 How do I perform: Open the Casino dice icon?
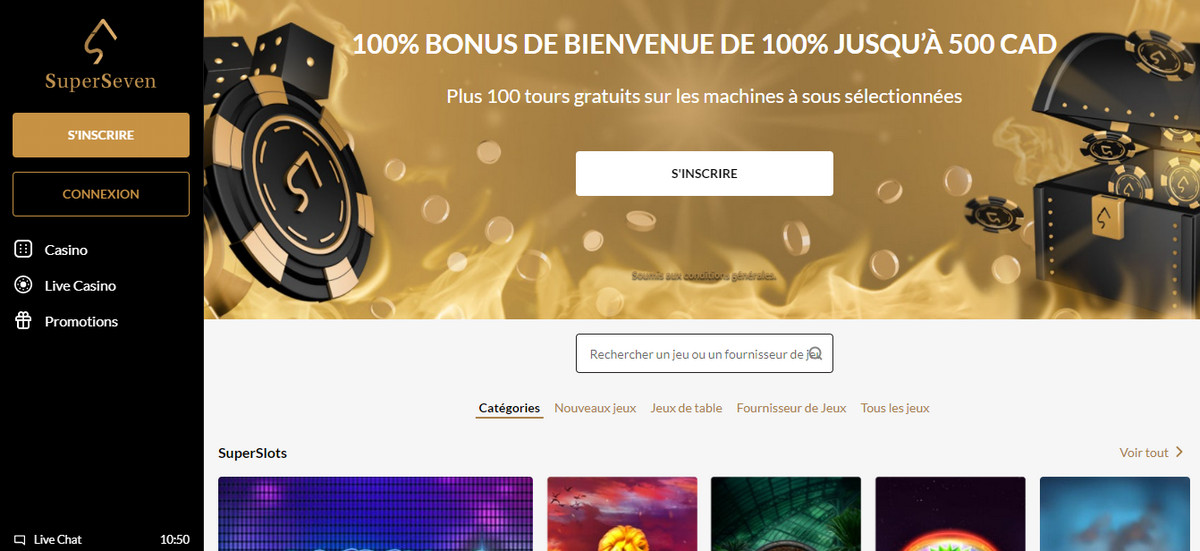pyautogui.click(x=23, y=249)
